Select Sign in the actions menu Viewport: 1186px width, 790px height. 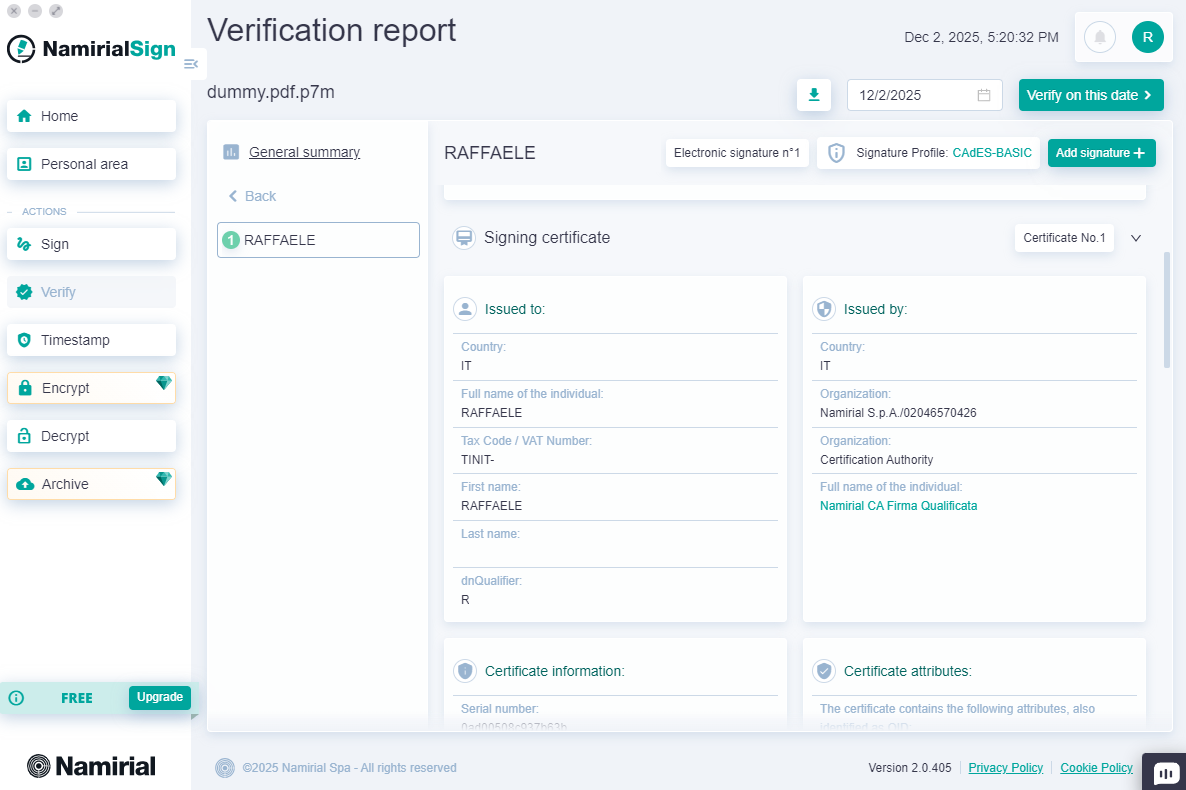point(91,244)
